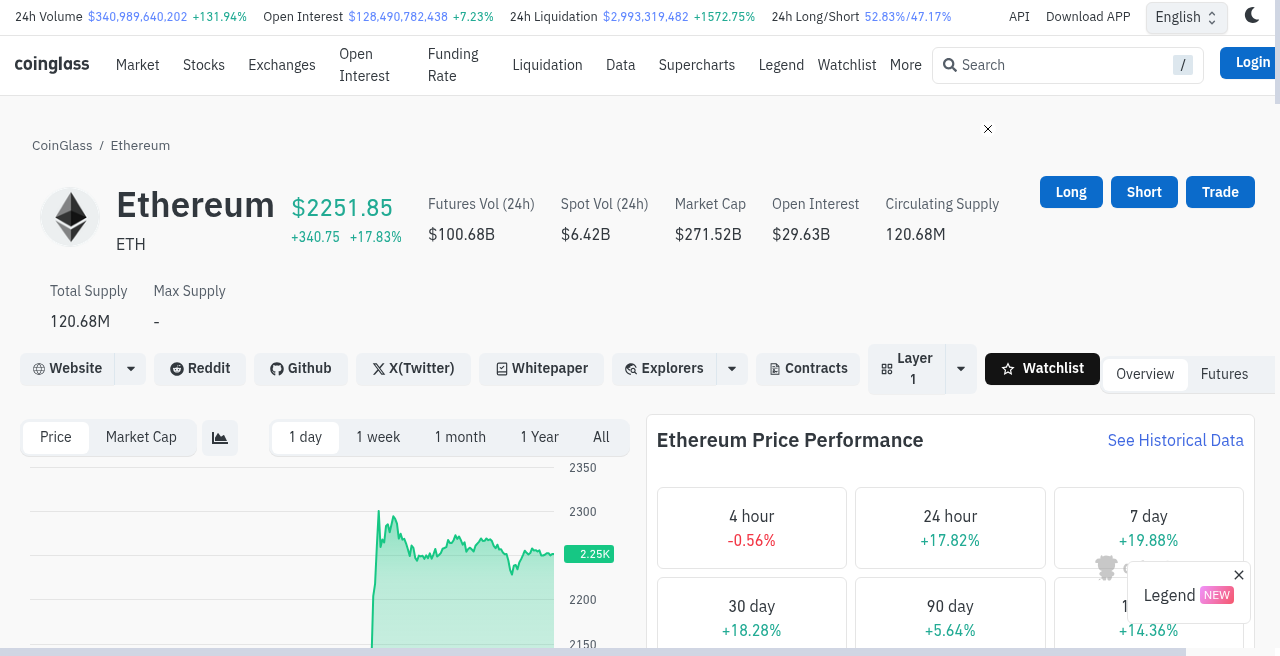Click the Trade button
This screenshot has width=1280, height=656.
1220,192
